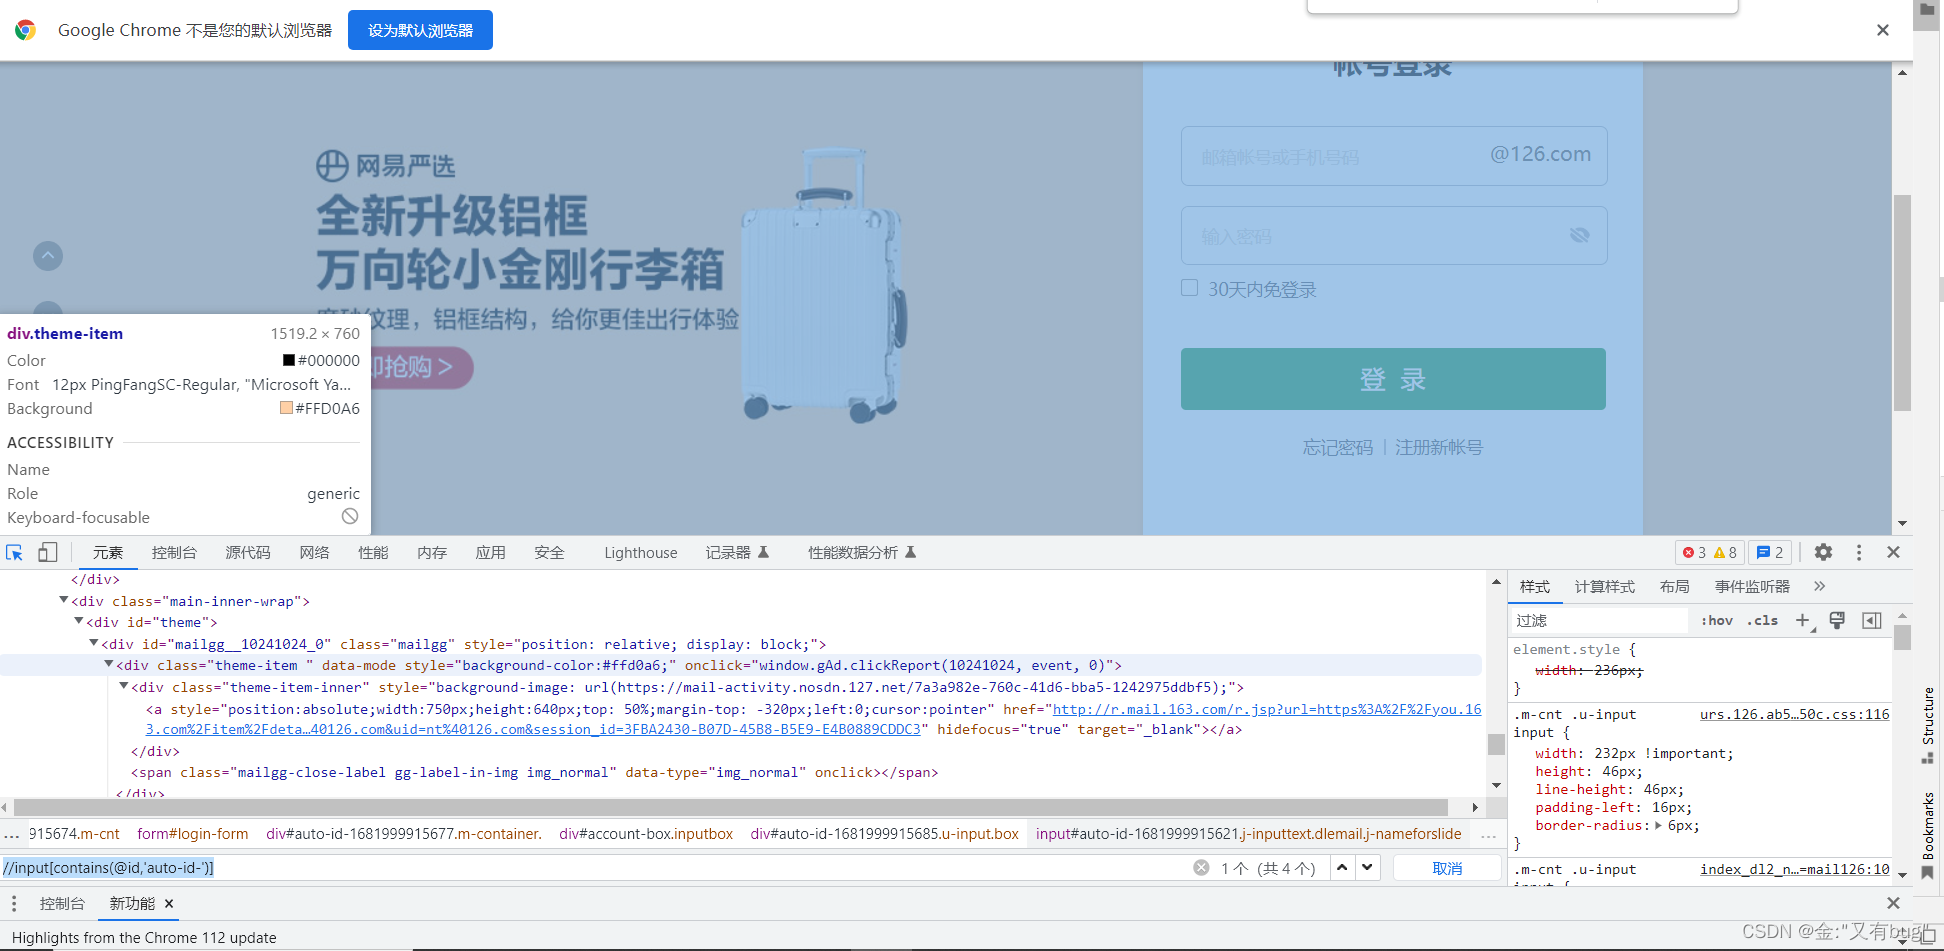Viewport: 1944px width, 951px height.
Task: Collapse the main-inner-wrap div node
Action: (64, 600)
